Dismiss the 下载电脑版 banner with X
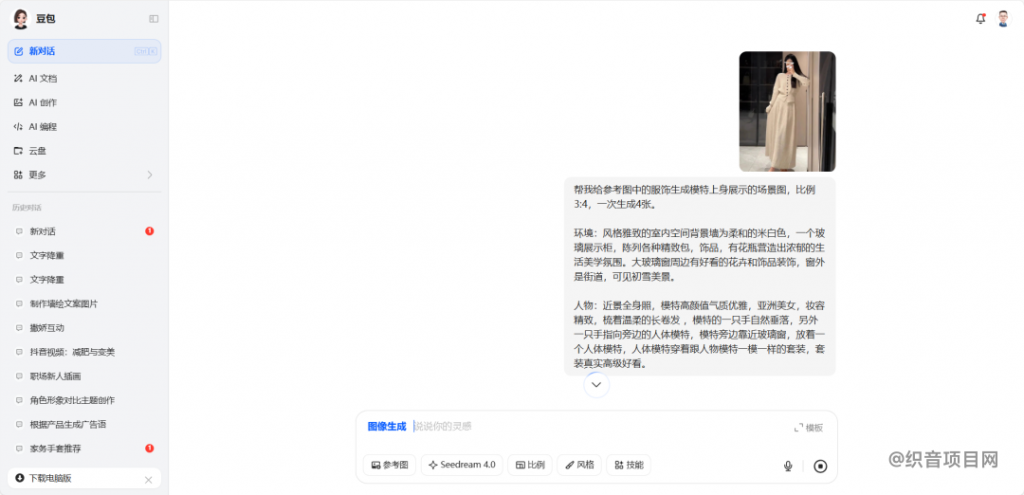The image size is (1024, 495). tap(148, 479)
